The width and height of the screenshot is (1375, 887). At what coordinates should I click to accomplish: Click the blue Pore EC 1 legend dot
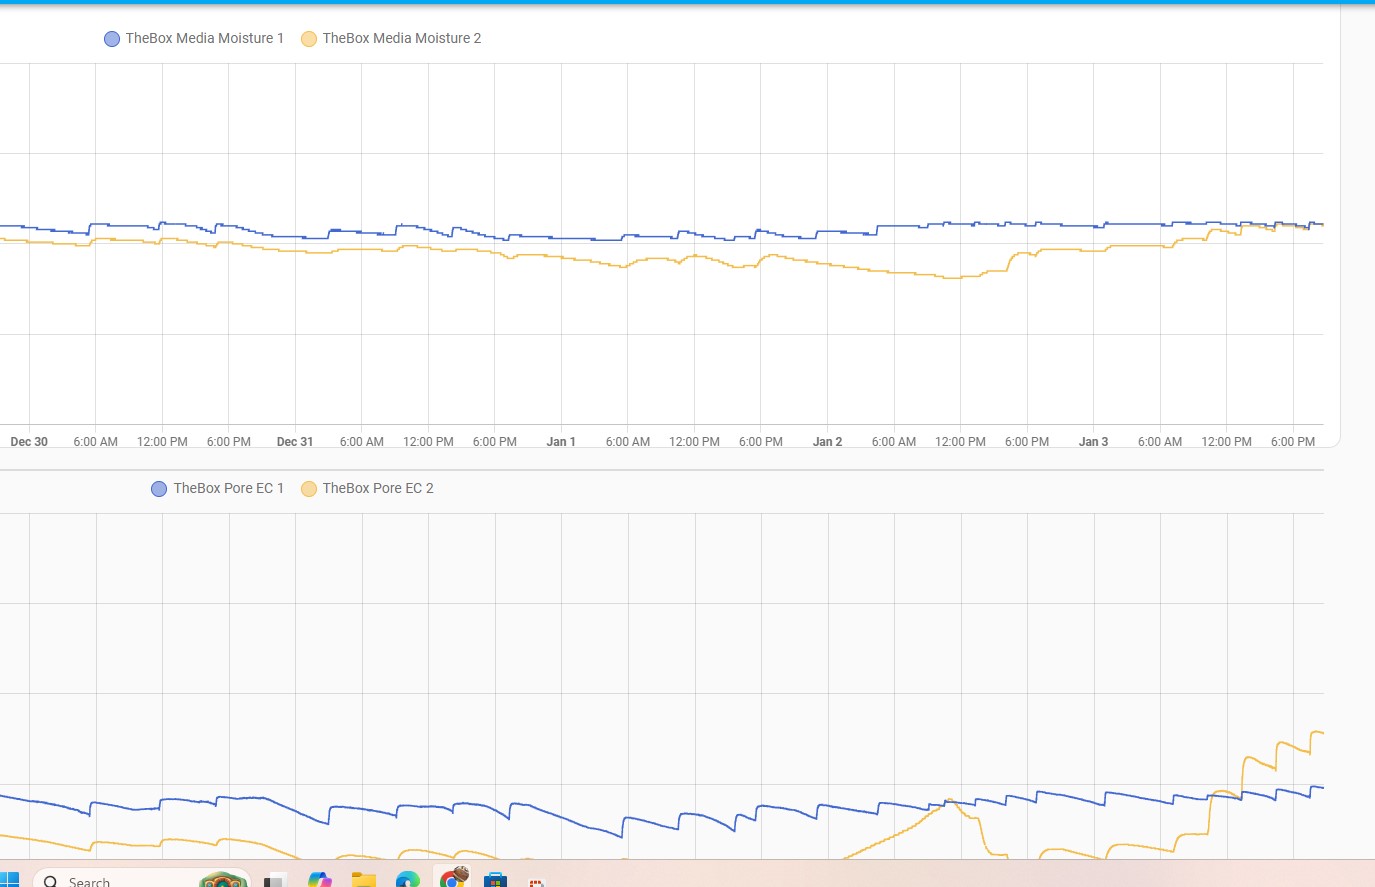159,489
